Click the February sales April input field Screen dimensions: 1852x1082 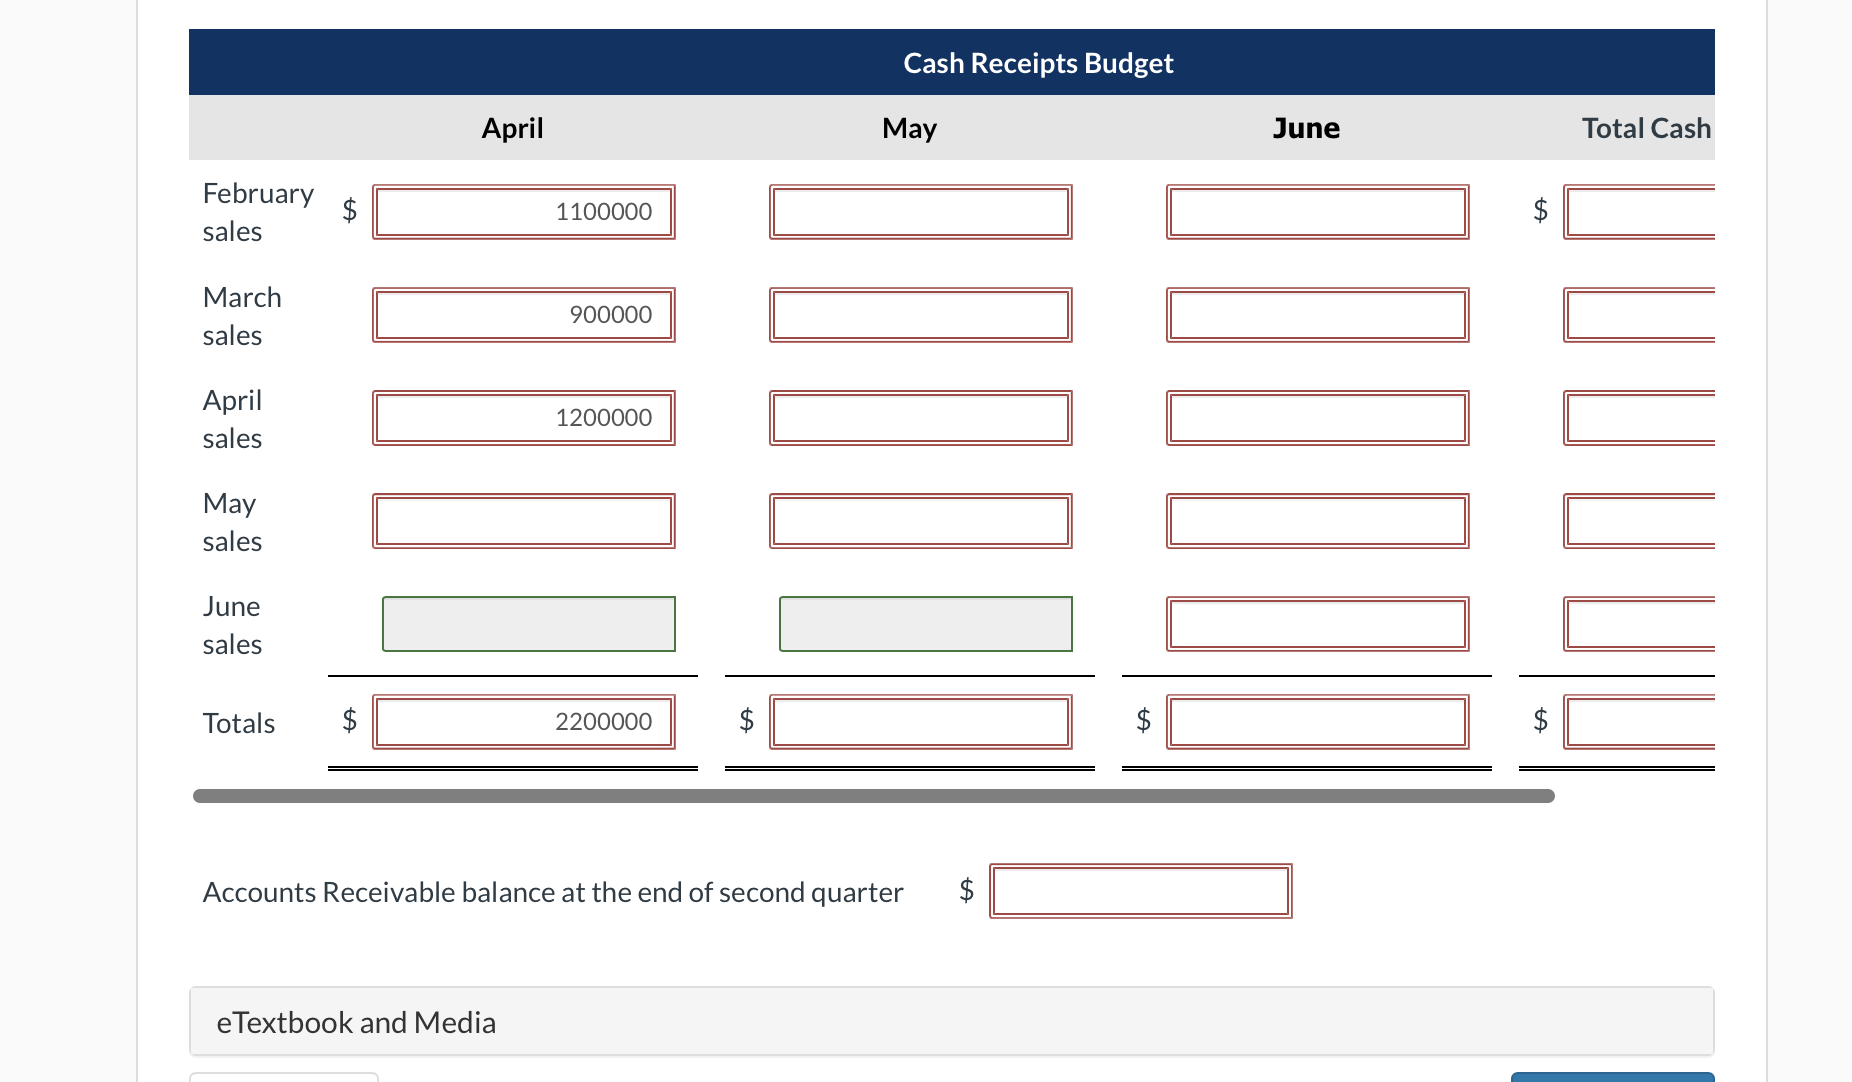pos(524,212)
